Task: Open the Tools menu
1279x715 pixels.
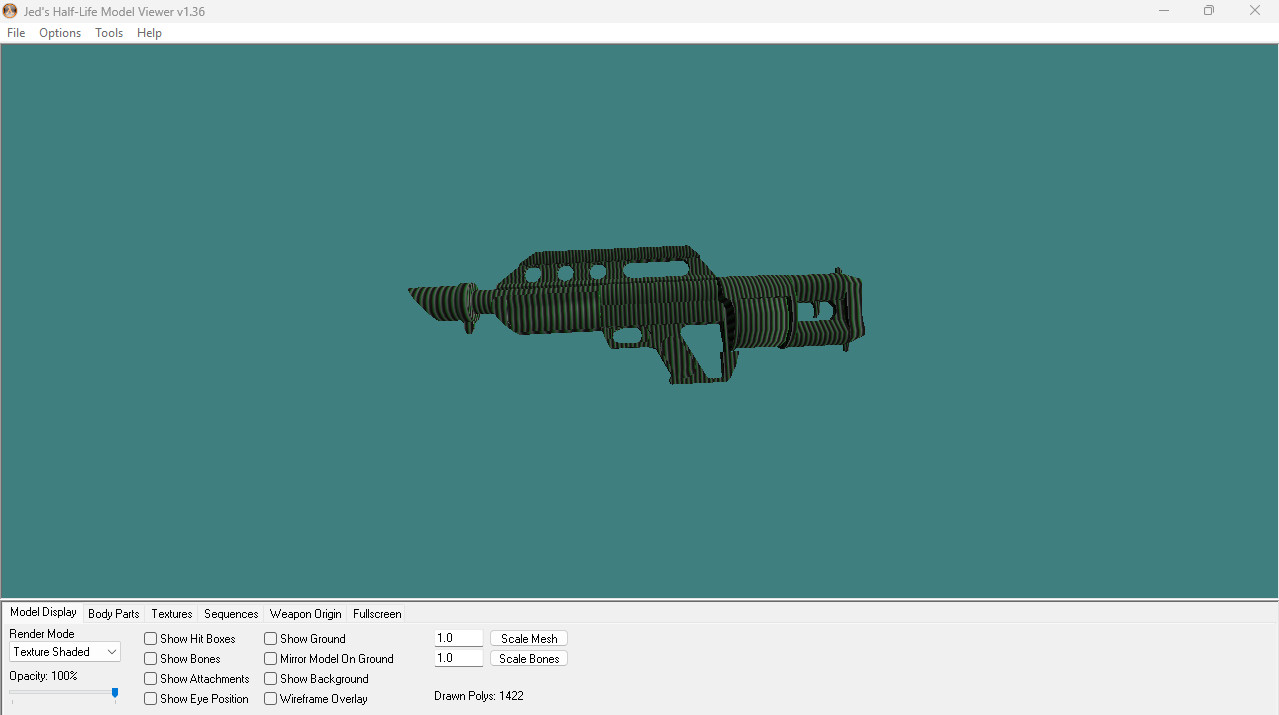Action: [x=109, y=33]
